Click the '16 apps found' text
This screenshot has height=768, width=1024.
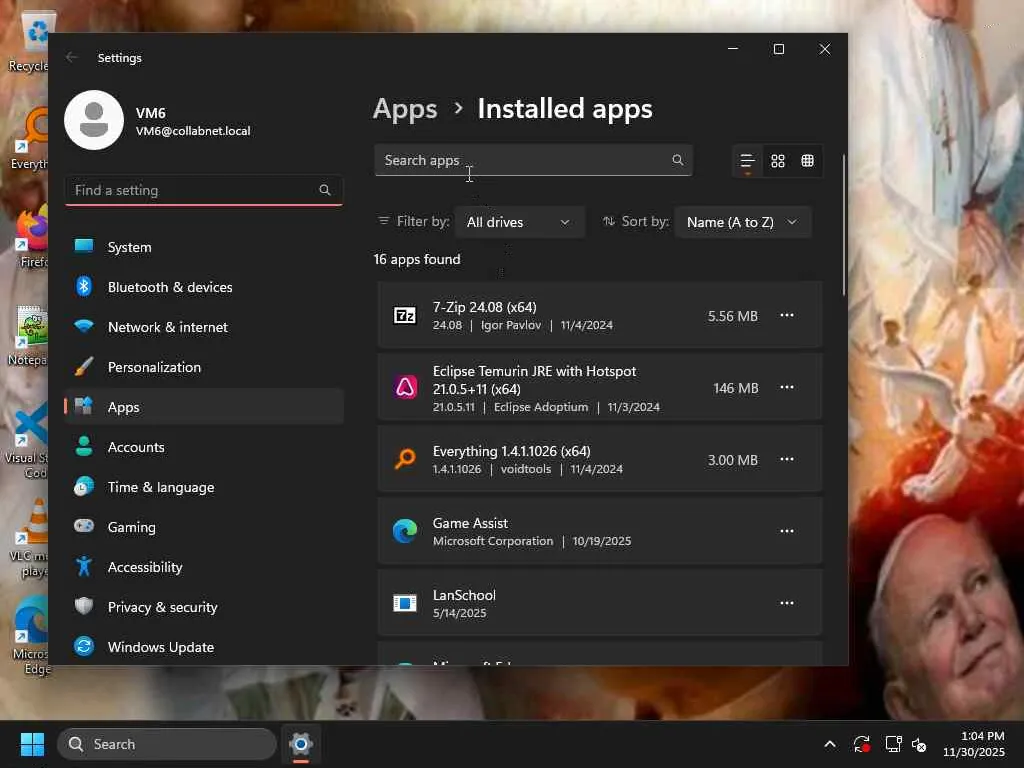click(x=417, y=259)
